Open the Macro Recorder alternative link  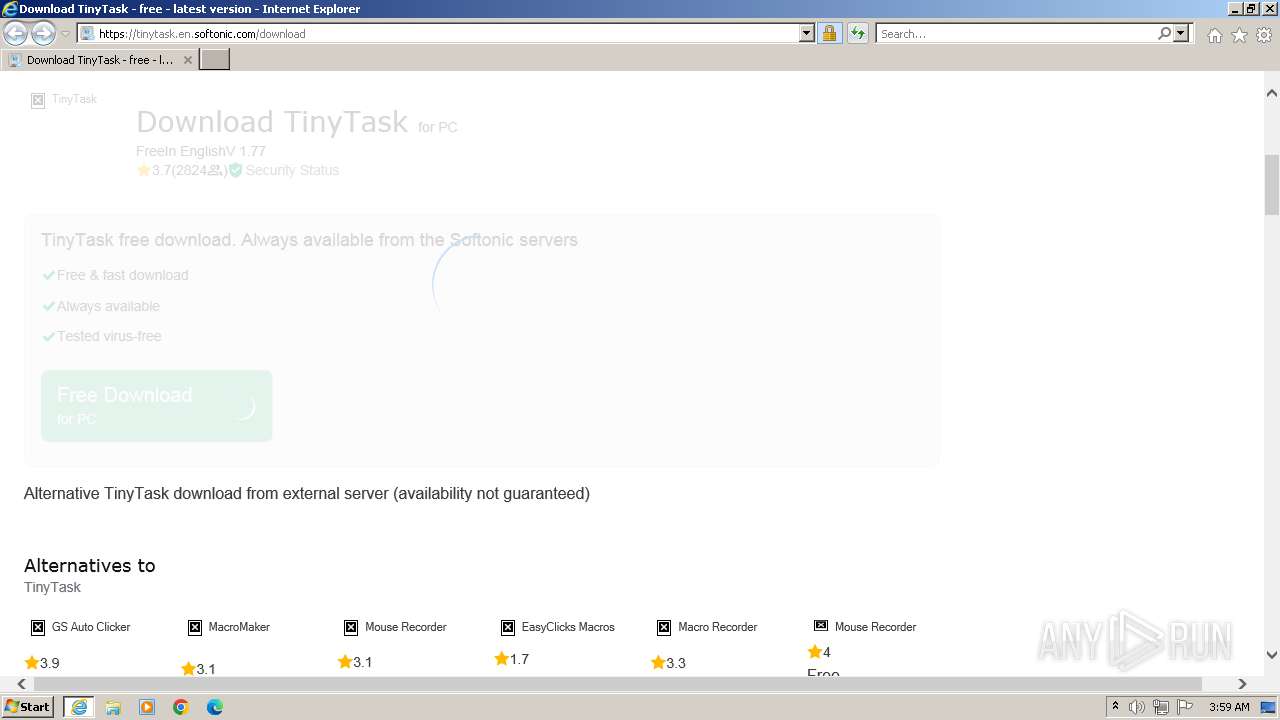point(717,627)
